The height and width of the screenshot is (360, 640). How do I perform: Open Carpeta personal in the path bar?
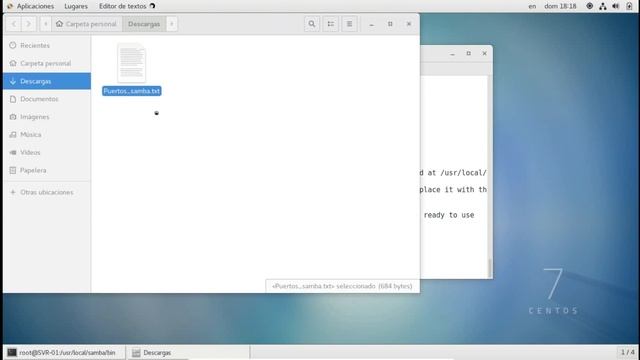pos(87,24)
